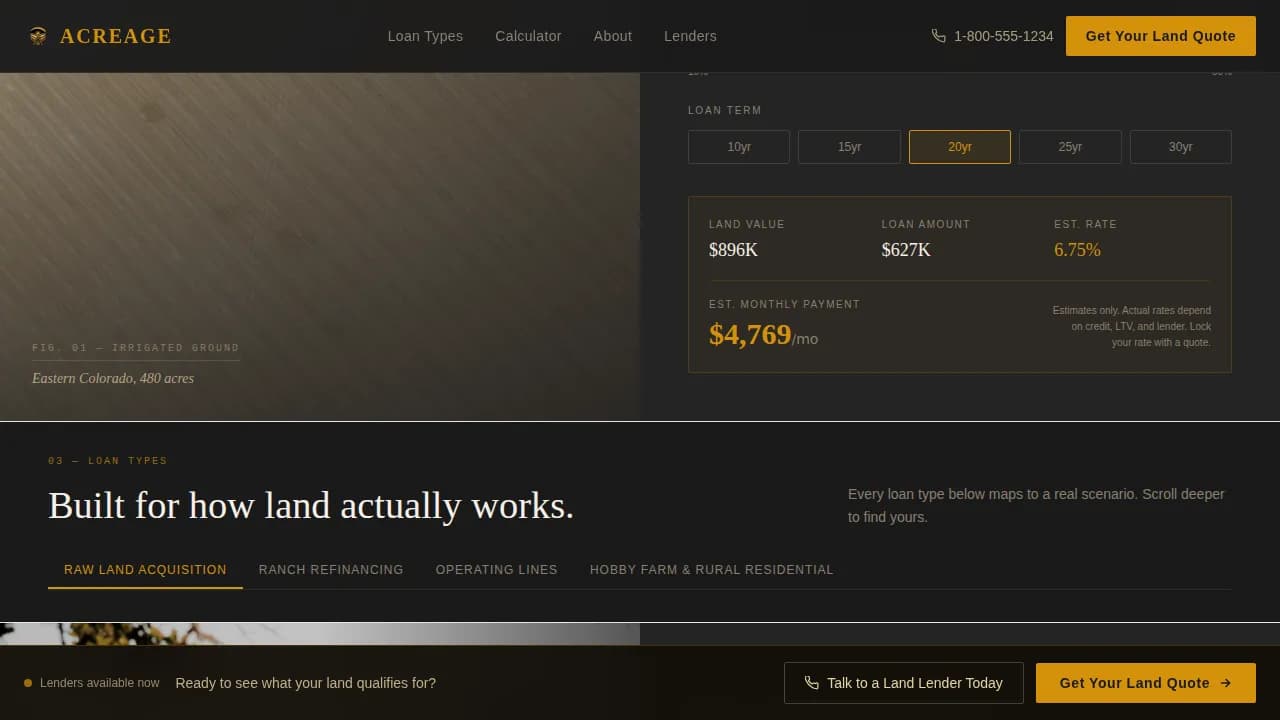The image size is (1280, 720).
Task: Select the 30yr loan term
Action: (1181, 147)
